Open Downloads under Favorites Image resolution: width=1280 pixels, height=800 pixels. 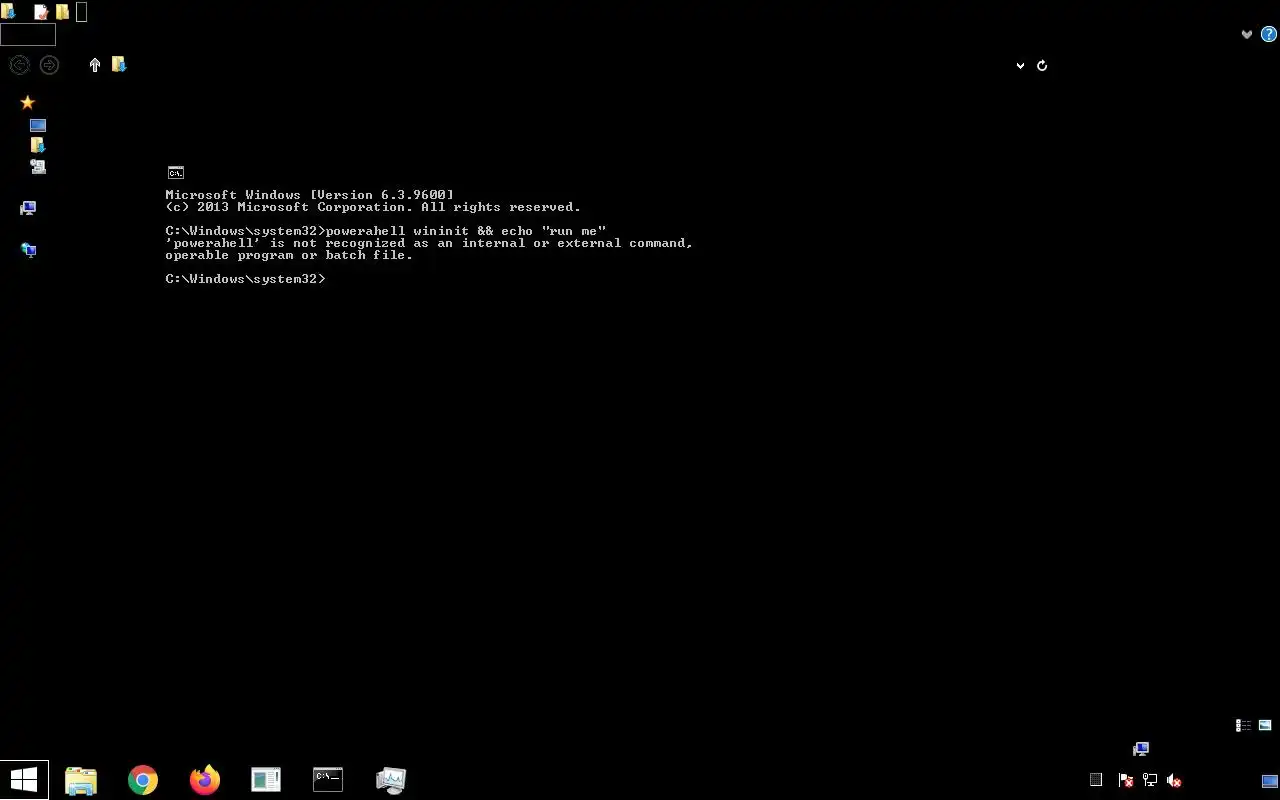pos(38,145)
